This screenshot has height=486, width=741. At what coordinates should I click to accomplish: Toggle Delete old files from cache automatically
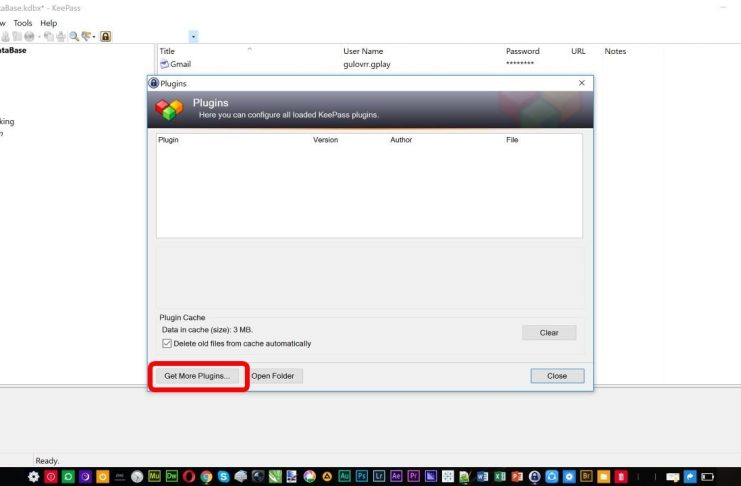pos(167,343)
